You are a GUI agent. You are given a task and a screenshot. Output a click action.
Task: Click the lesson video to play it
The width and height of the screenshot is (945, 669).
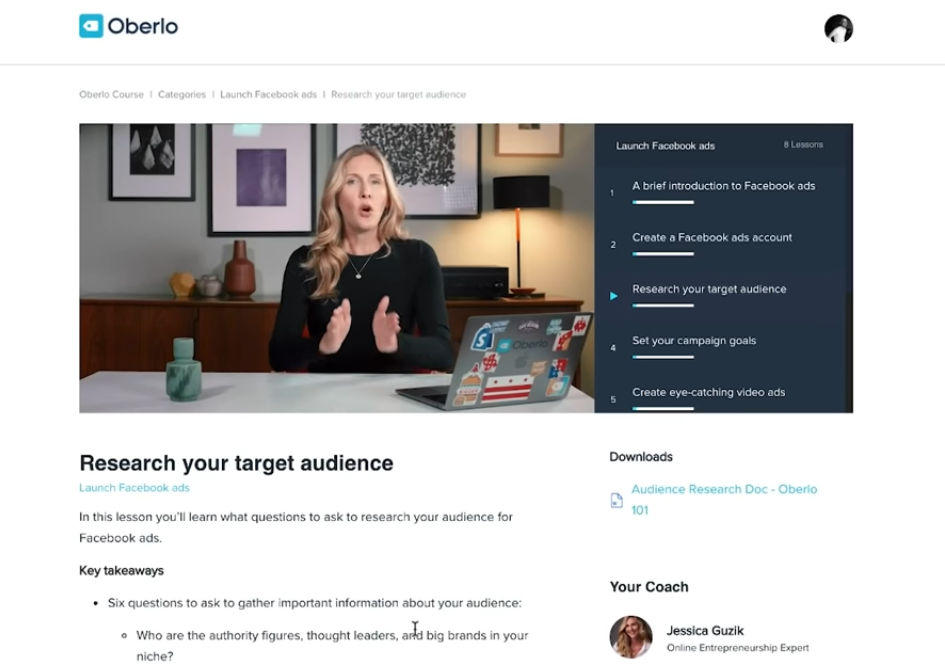tap(336, 268)
